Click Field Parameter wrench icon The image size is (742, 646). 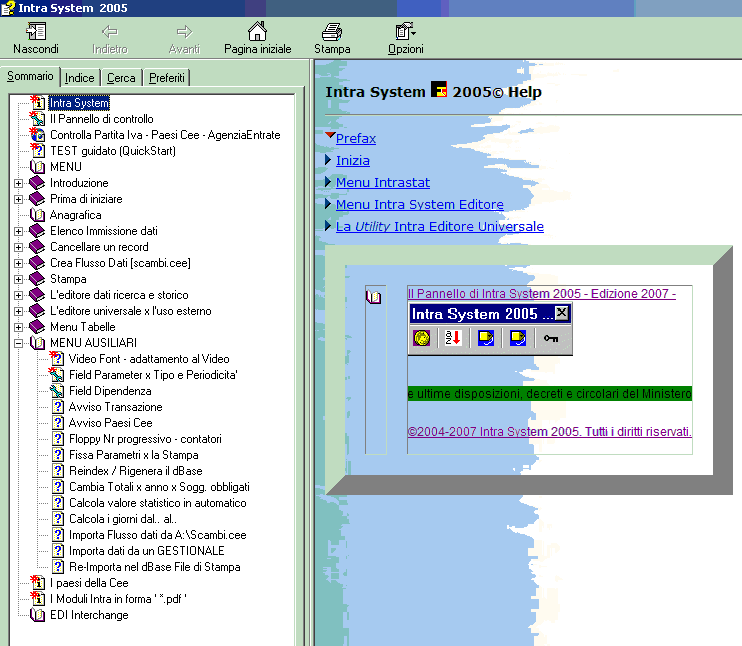coord(57,375)
